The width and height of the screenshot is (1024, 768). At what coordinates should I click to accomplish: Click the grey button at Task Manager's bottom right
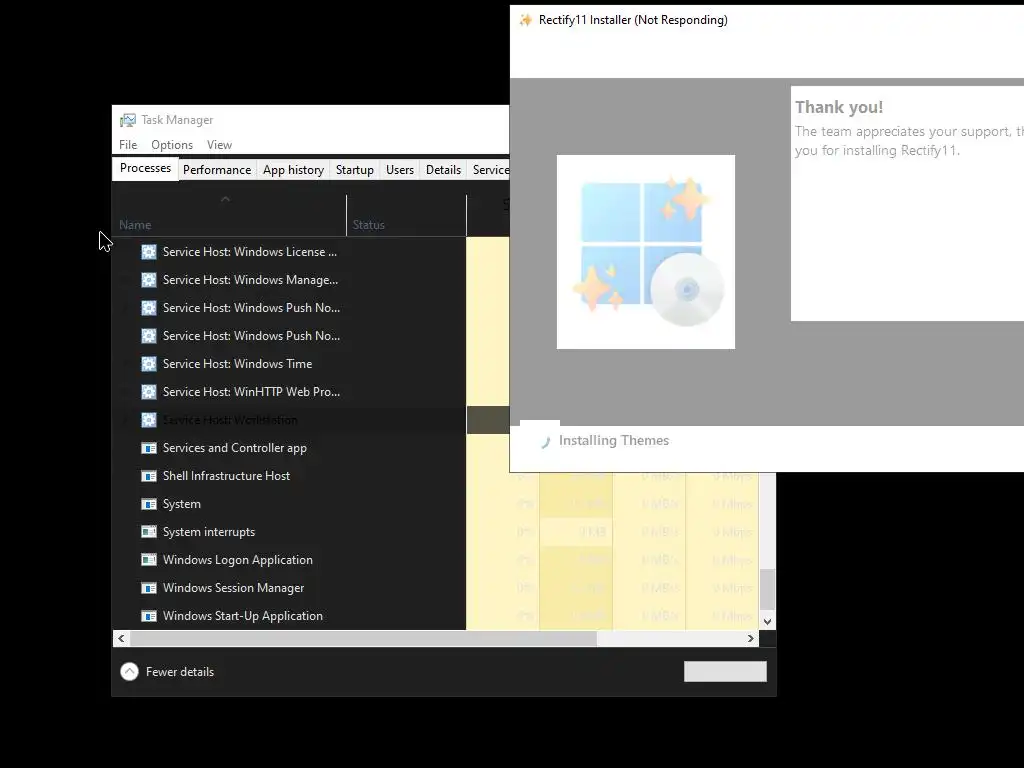725,671
